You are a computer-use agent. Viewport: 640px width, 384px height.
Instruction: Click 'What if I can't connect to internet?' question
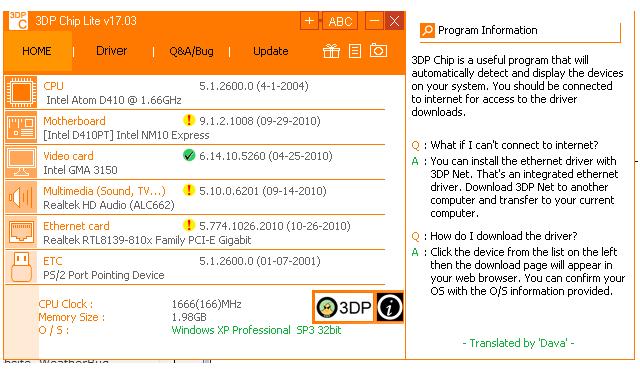pyautogui.click(x=514, y=145)
